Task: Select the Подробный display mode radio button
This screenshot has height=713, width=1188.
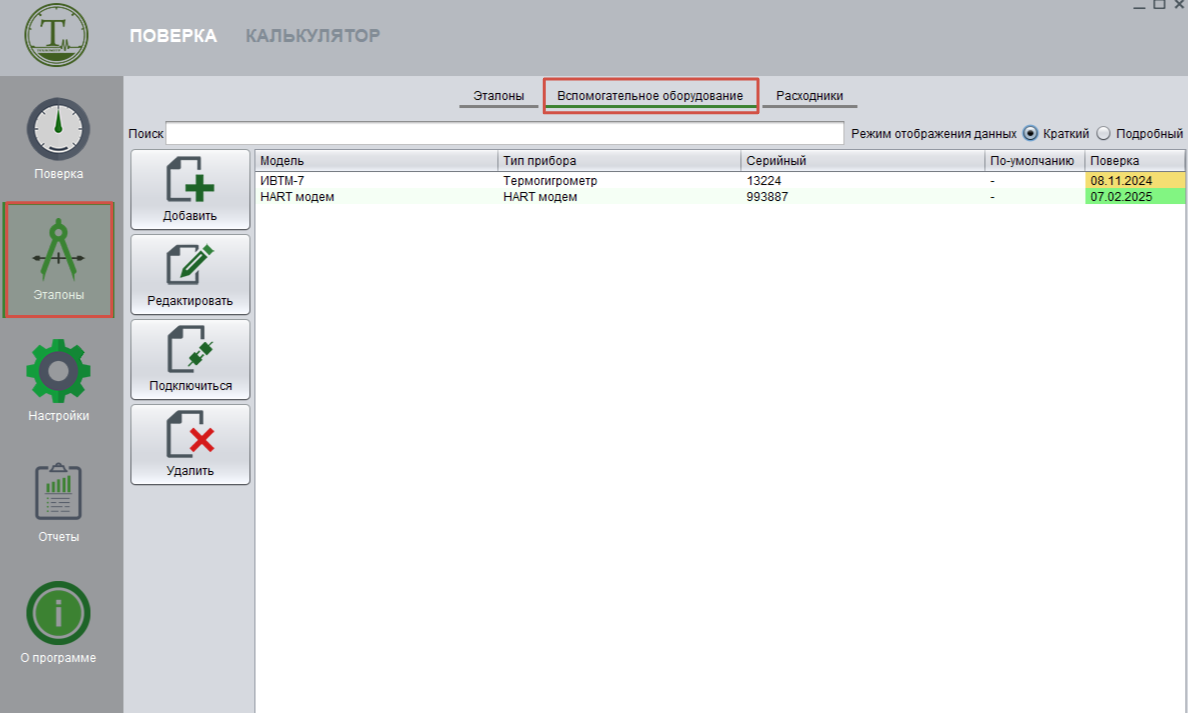Action: coord(1104,134)
